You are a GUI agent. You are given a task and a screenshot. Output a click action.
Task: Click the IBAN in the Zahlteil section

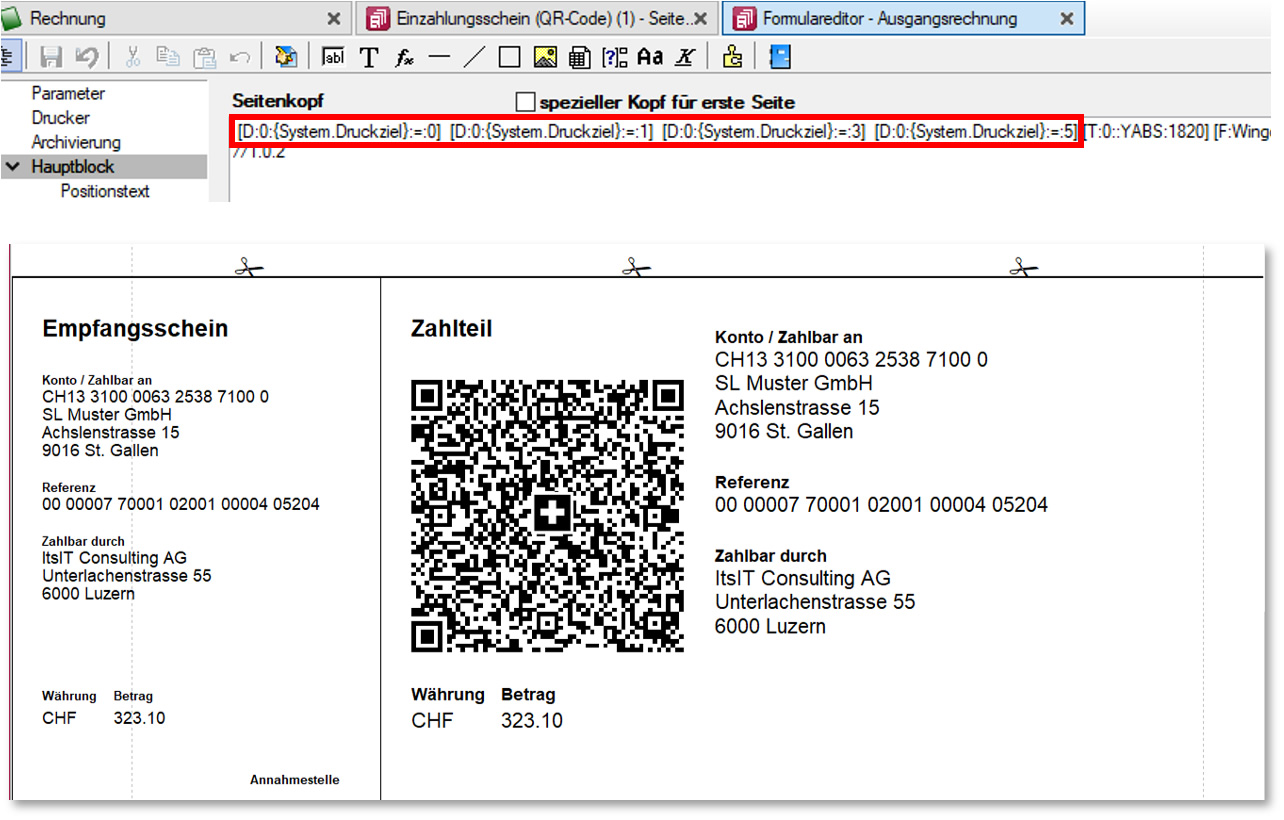(851, 359)
